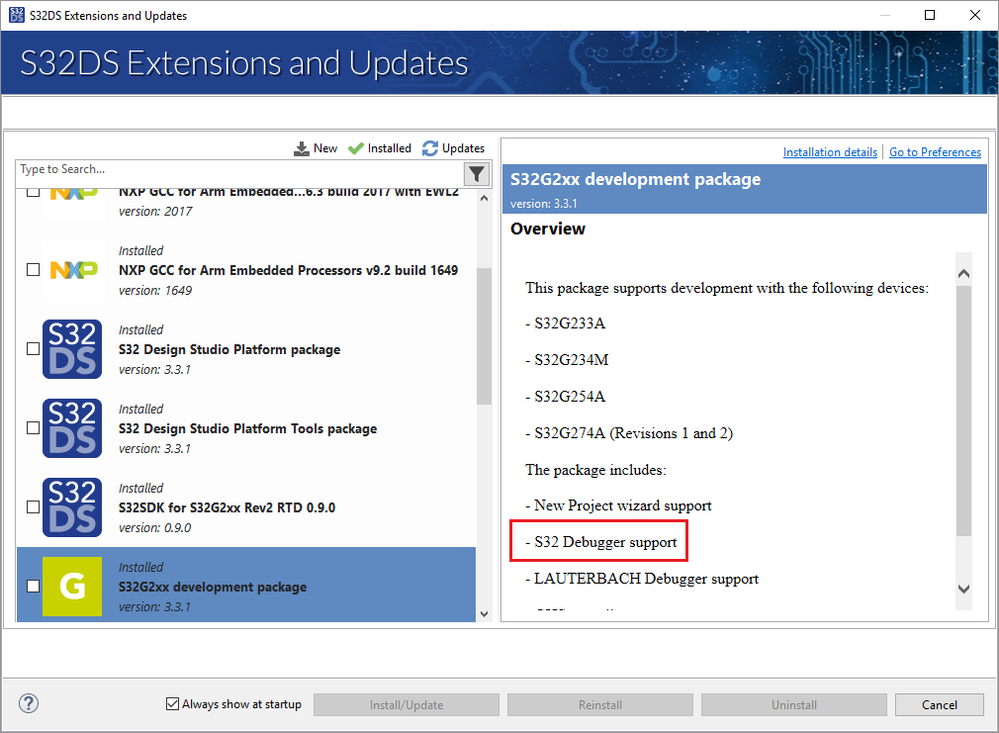Screen dimensions: 999x733
Task: Click overview pane scroll down arrow
Action: (x=964, y=589)
